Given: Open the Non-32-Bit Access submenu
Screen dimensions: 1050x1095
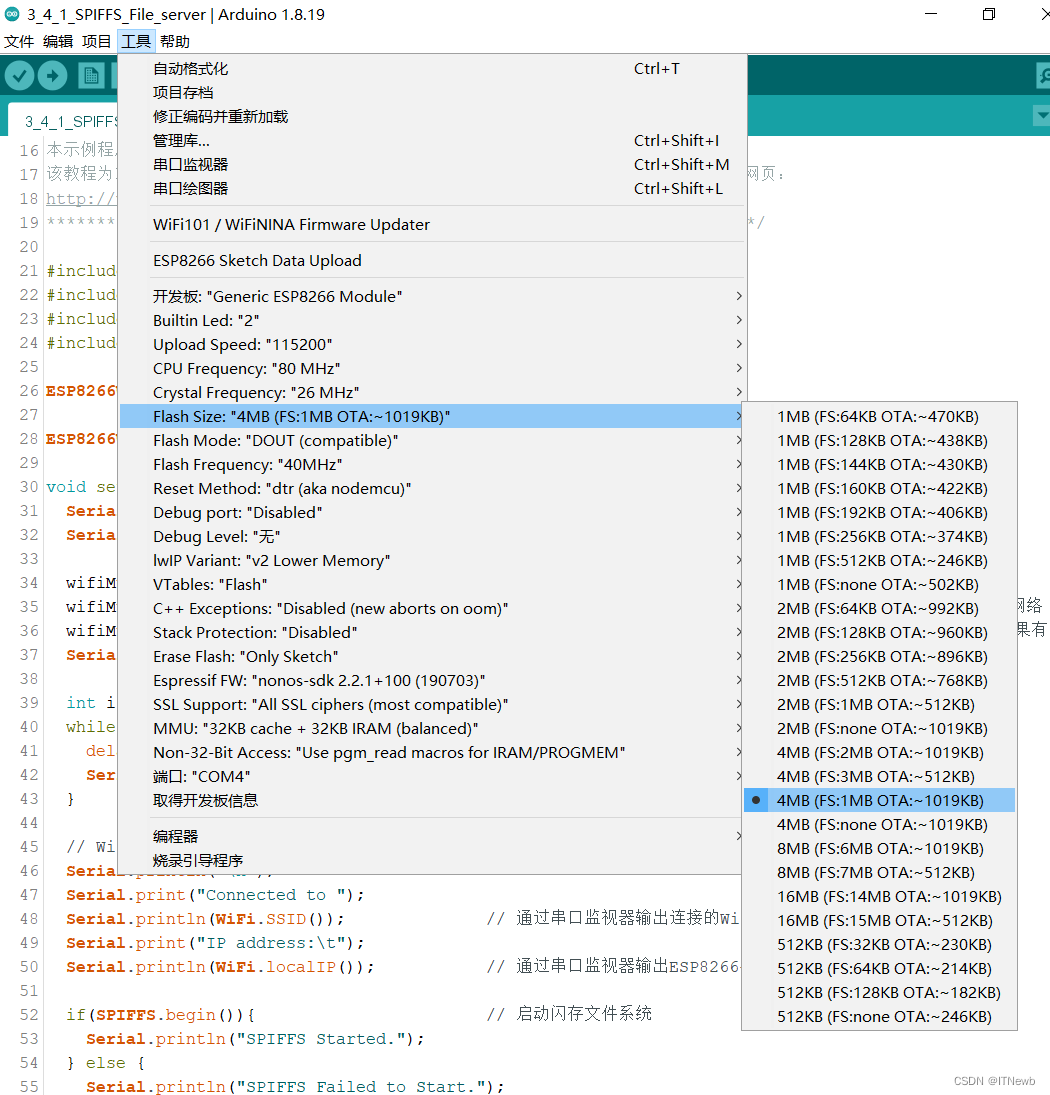Looking at the screenshot, I should tap(433, 752).
